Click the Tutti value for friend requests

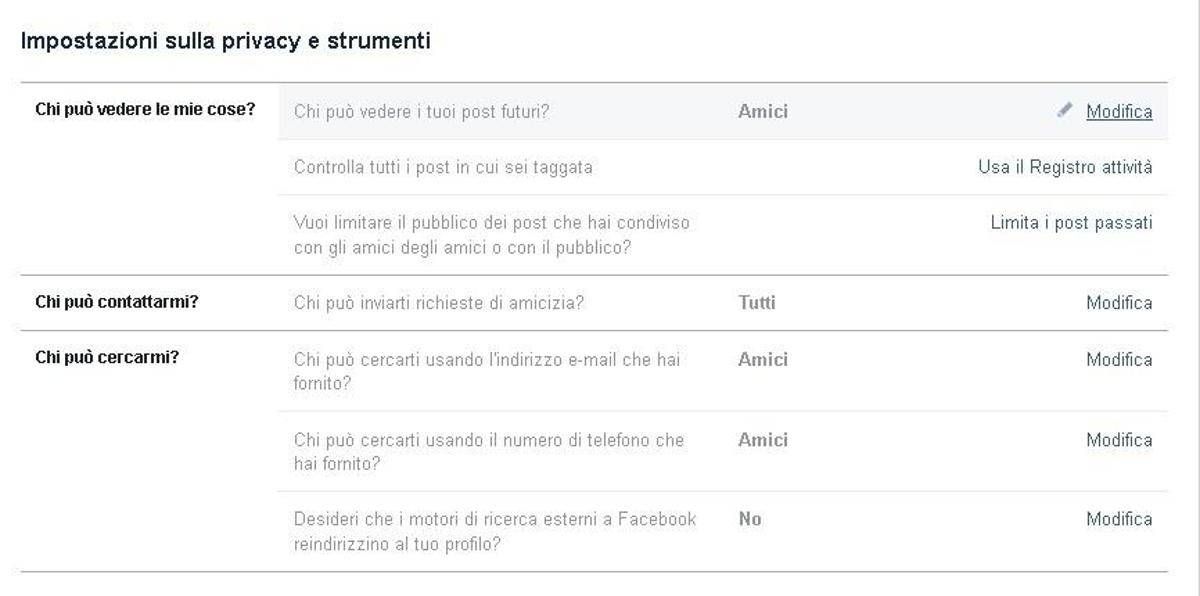pos(757,303)
